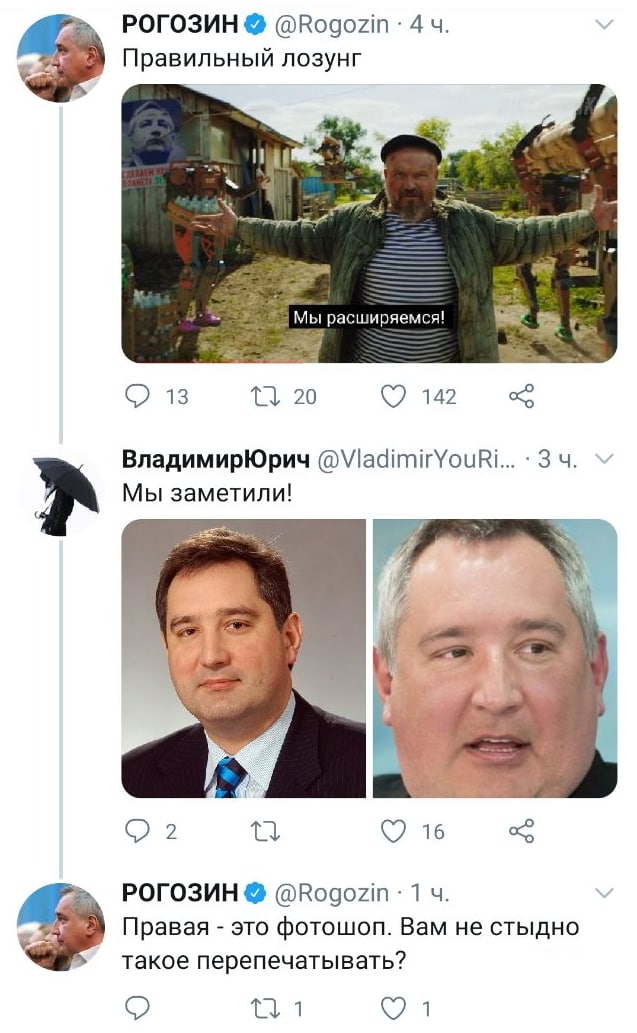Reply to the "Правая - это фотошоп" tweet
Screen dimensions: 637x1033
click(138, 1008)
